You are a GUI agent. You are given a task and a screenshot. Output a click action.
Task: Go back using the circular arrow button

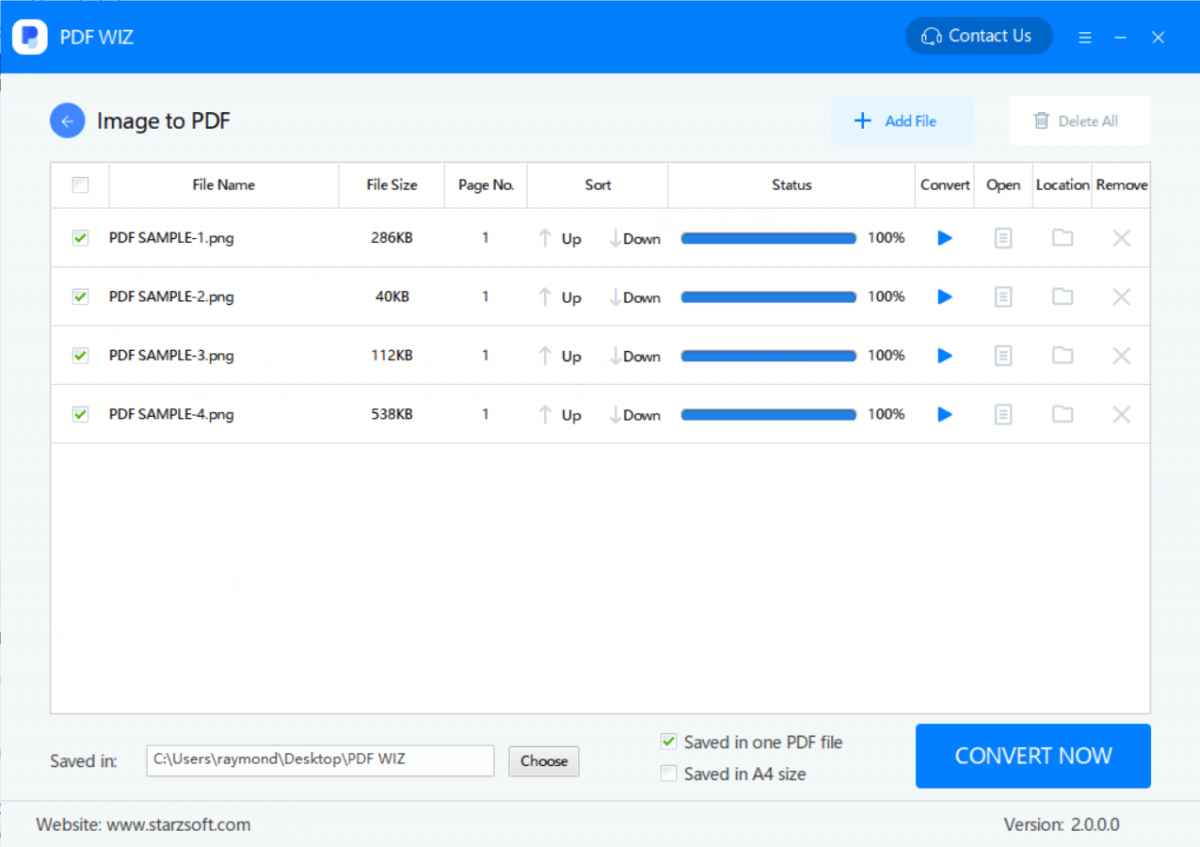coord(67,120)
